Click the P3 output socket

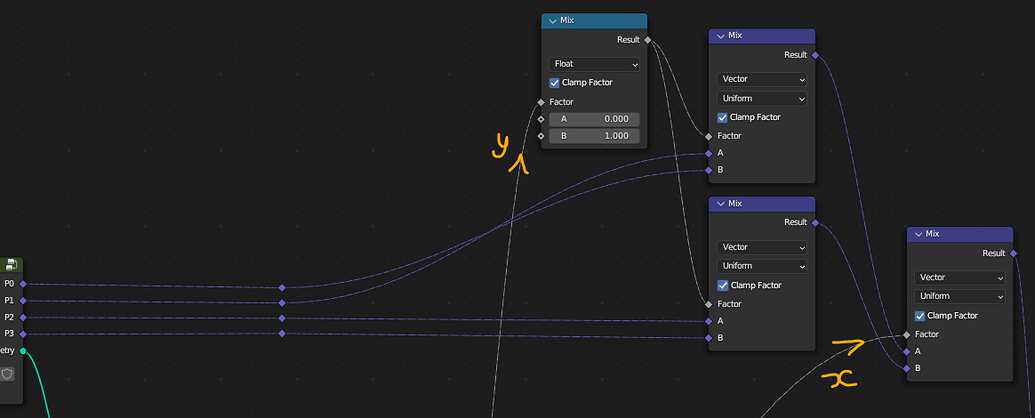tap(23, 334)
